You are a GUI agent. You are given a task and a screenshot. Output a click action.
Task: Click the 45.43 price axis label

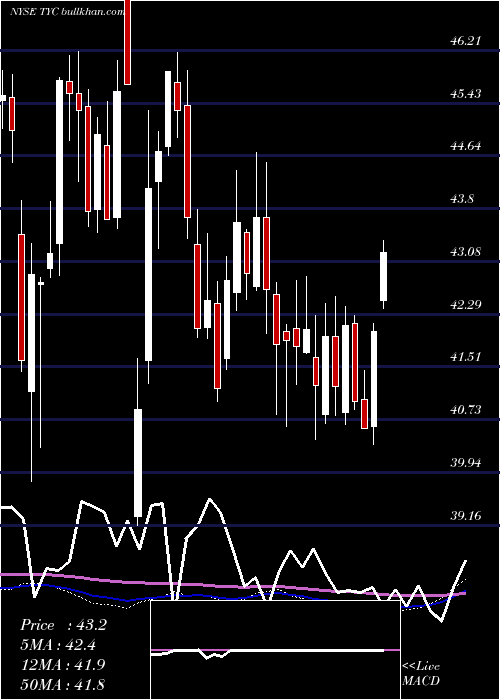[x=466, y=94]
